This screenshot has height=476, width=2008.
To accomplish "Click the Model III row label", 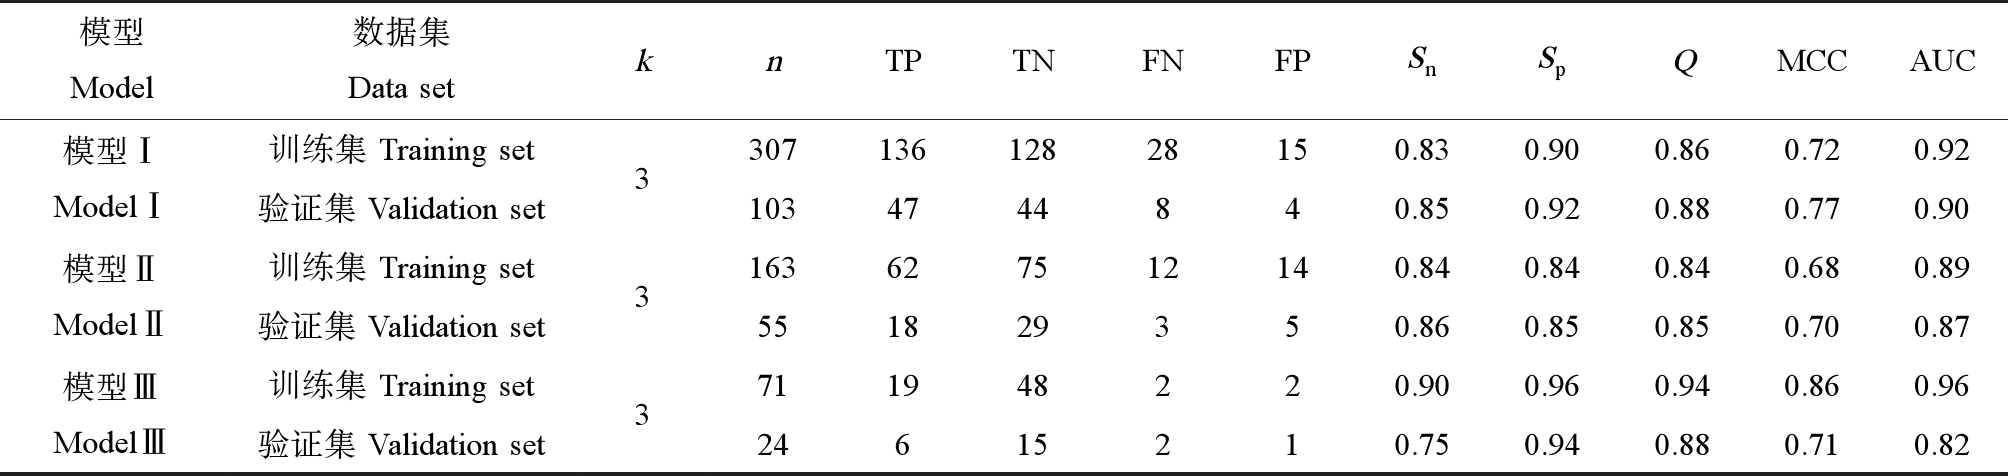I will 109,415.
